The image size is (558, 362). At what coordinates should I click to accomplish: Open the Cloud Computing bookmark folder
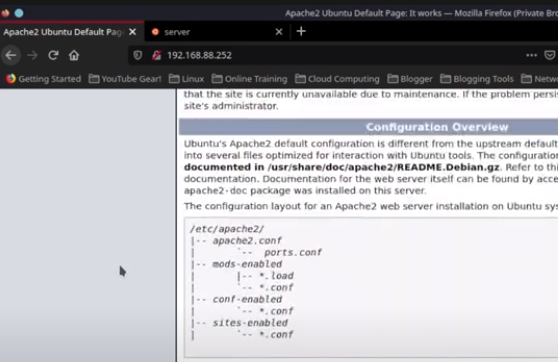(337, 79)
